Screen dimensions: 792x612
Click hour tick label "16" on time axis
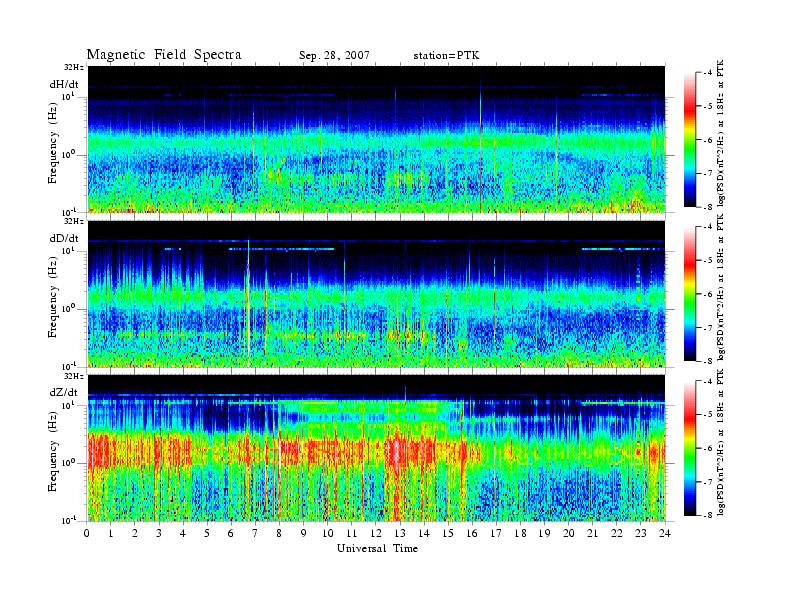pos(472,533)
